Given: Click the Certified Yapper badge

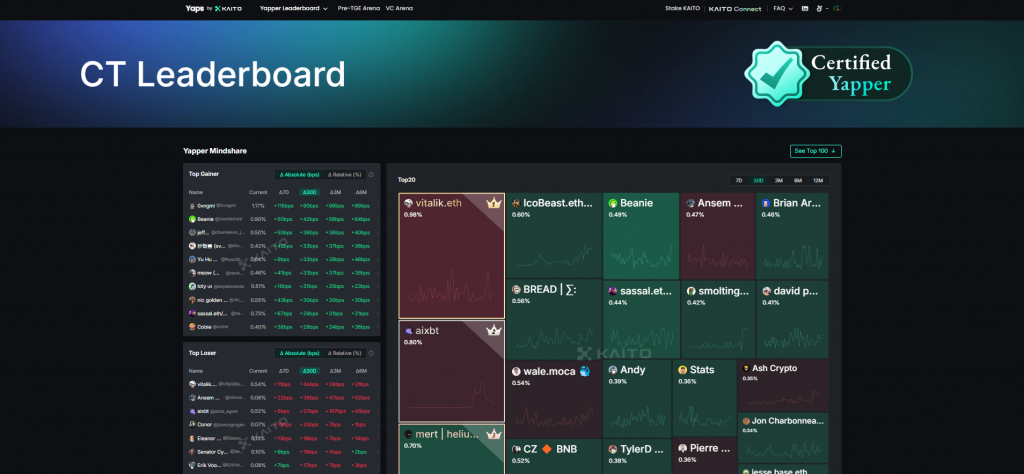Looking at the screenshot, I should (x=827, y=73).
